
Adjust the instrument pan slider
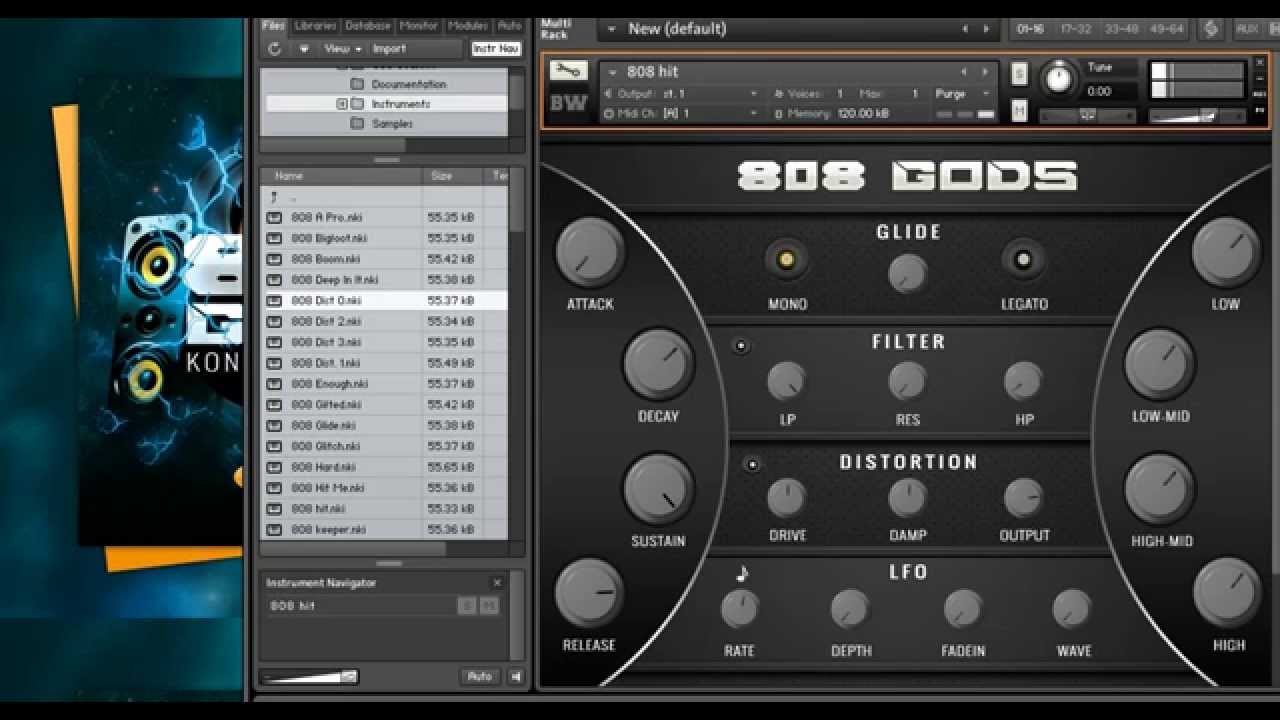[1087, 116]
